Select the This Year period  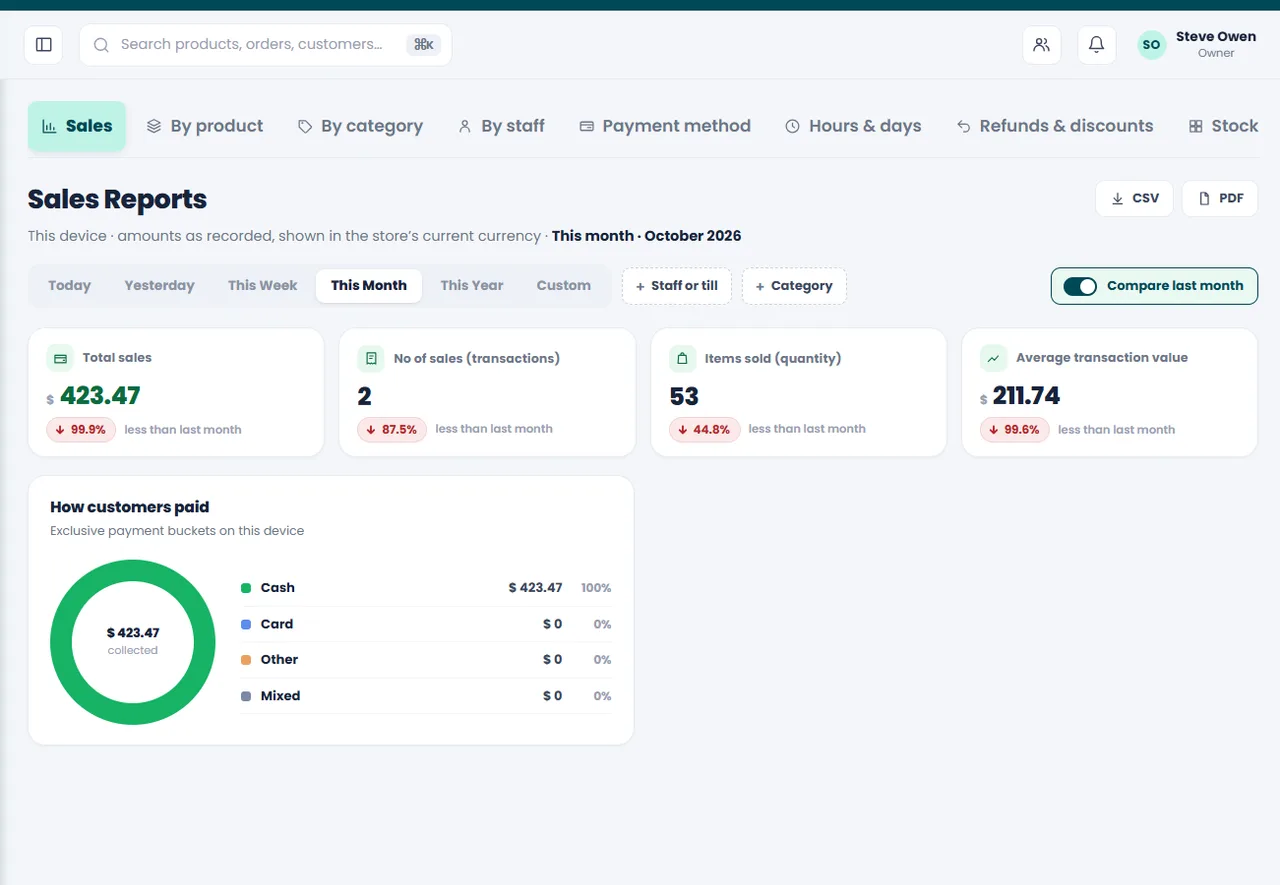[472, 286]
